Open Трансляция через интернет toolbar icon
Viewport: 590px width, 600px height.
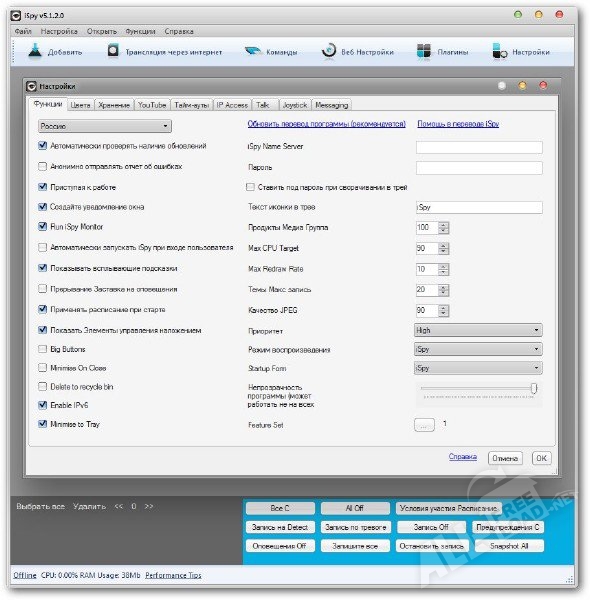pos(113,51)
